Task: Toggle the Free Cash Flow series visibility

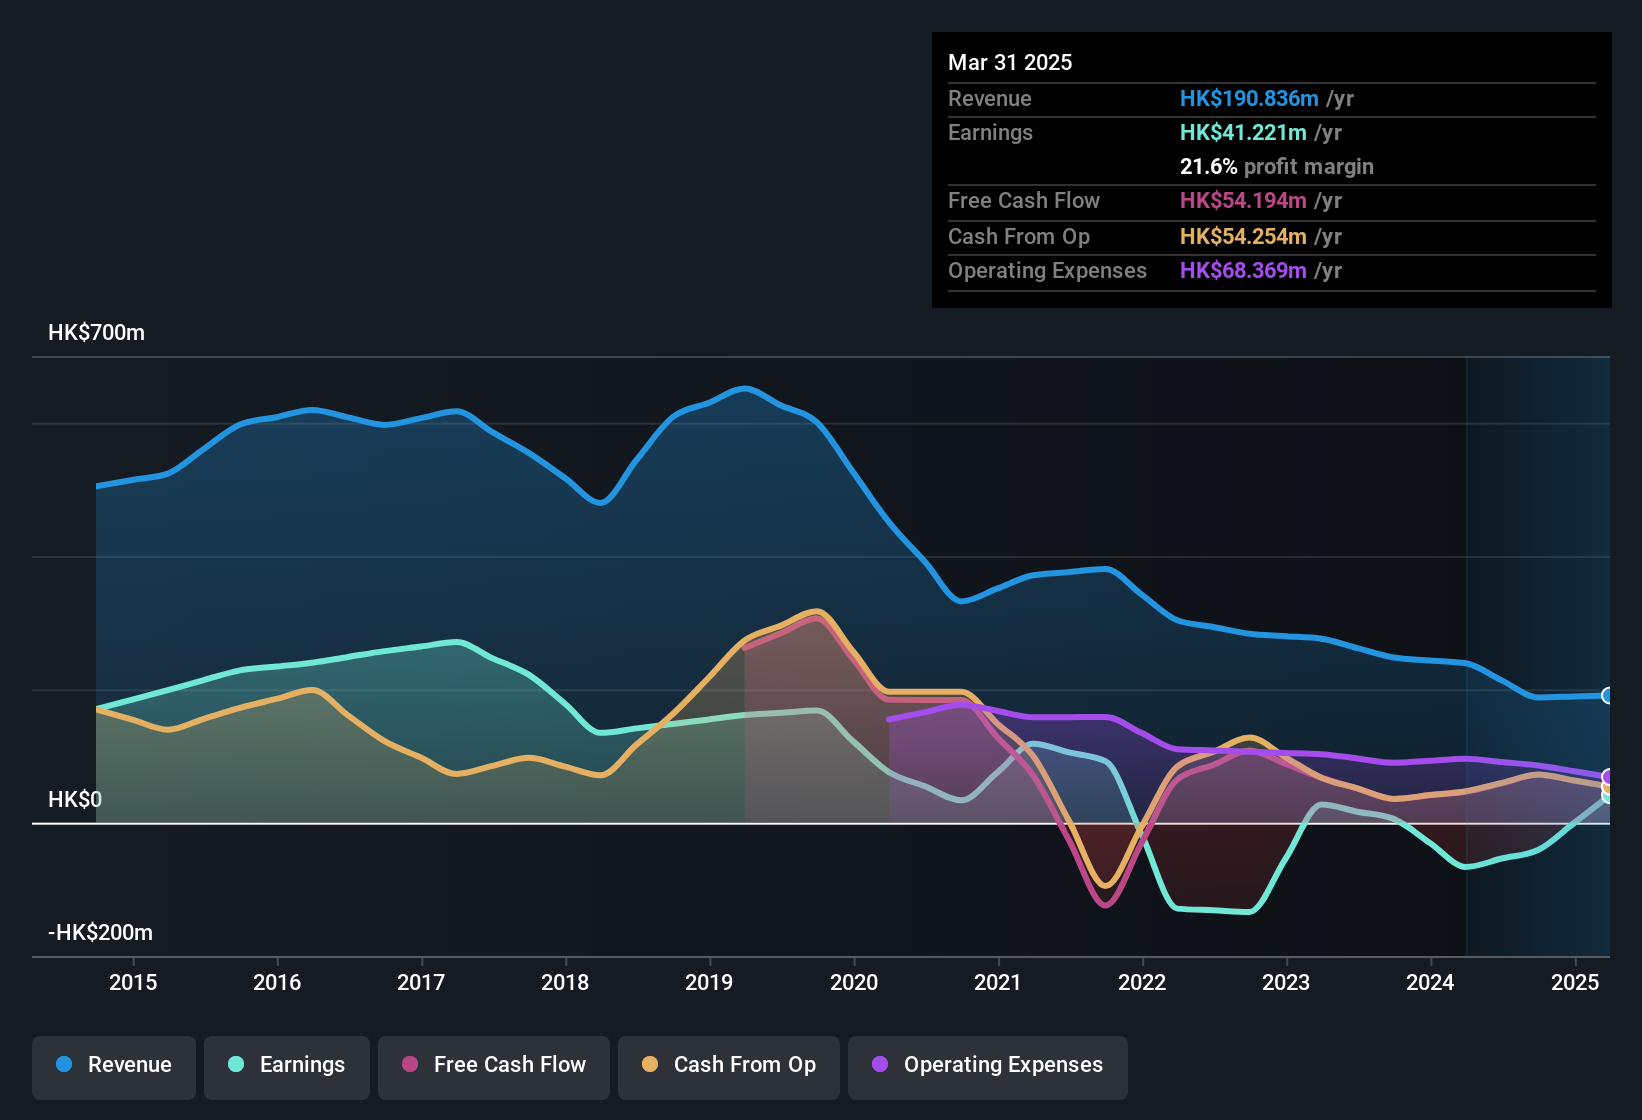Action: pos(493,1065)
